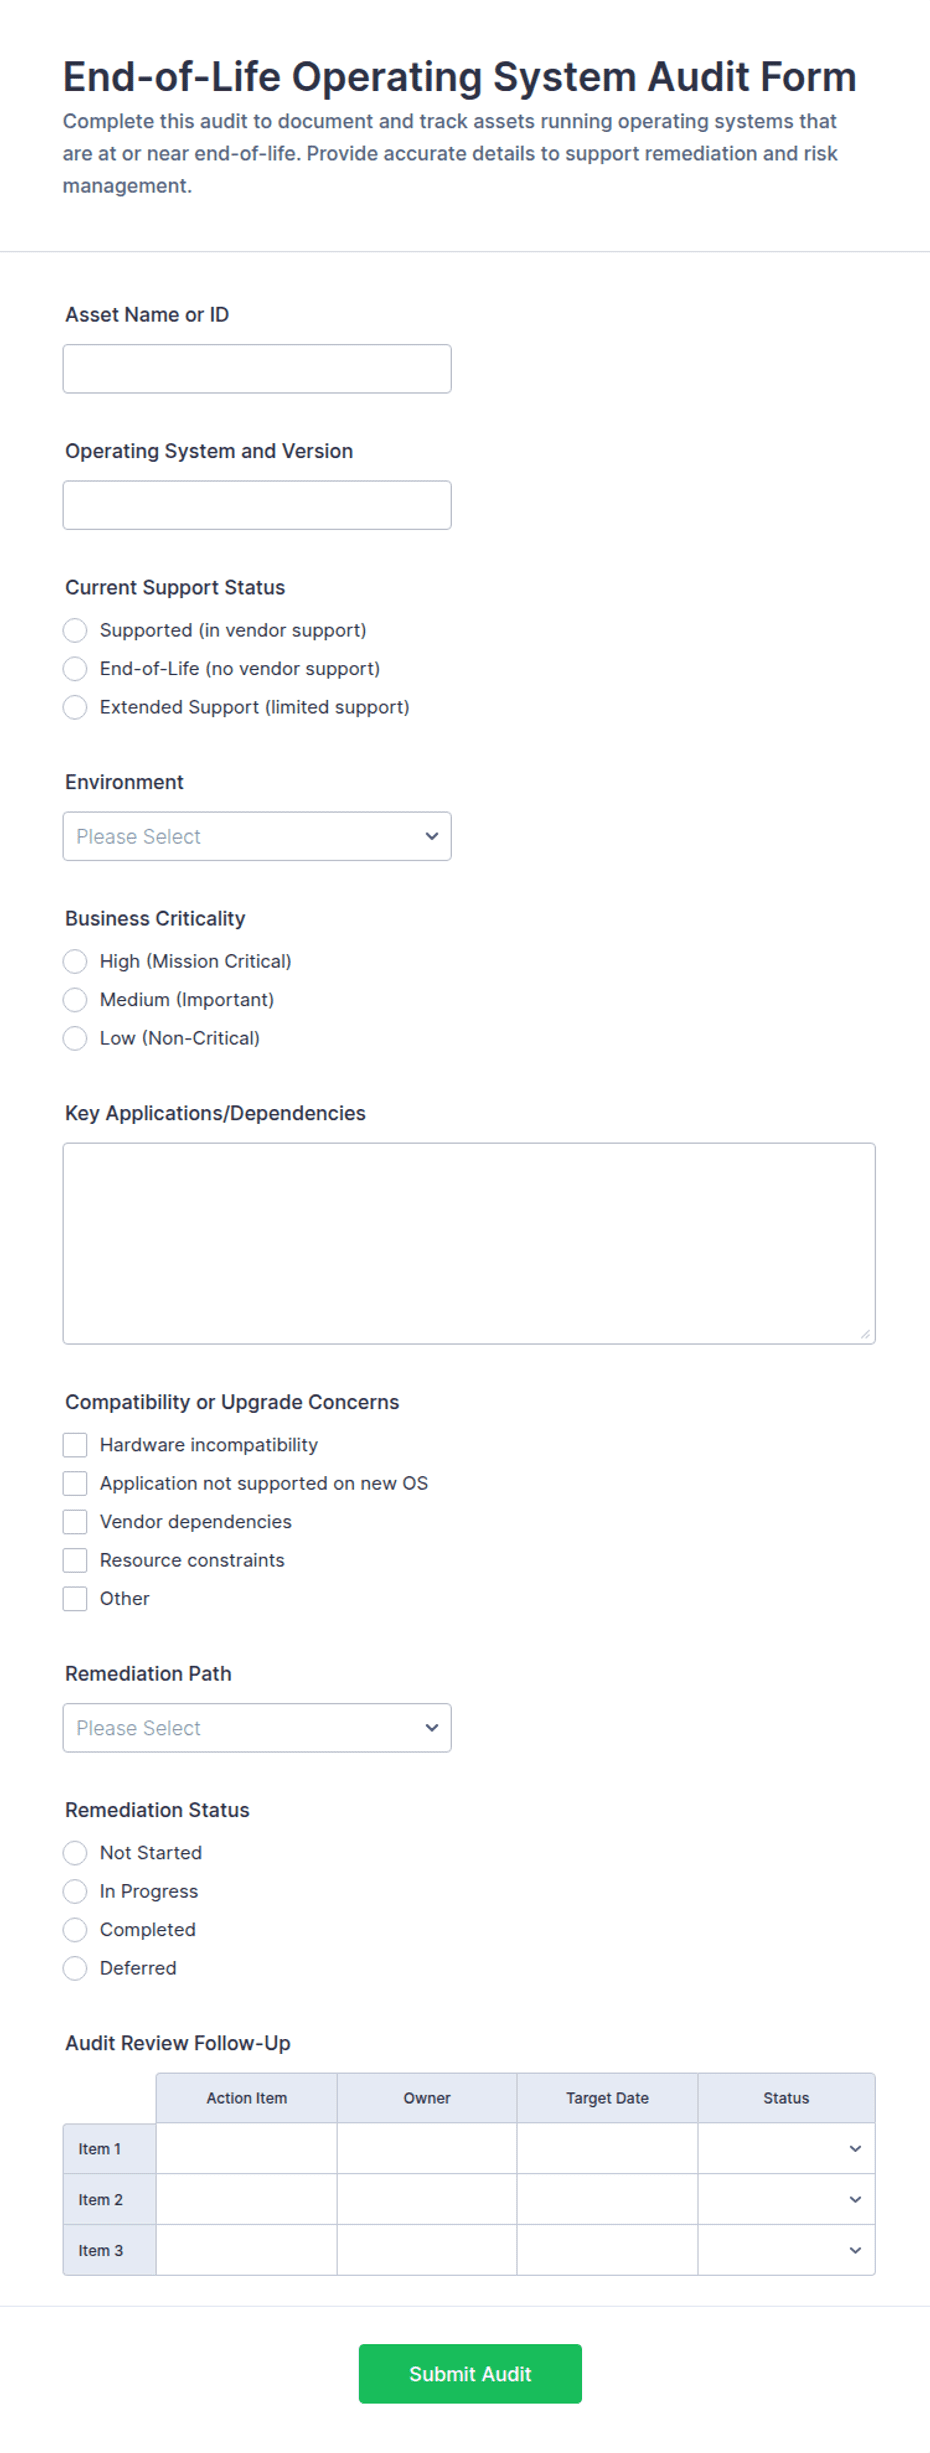Tick Application not supported on new OS

pos(75,1483)
